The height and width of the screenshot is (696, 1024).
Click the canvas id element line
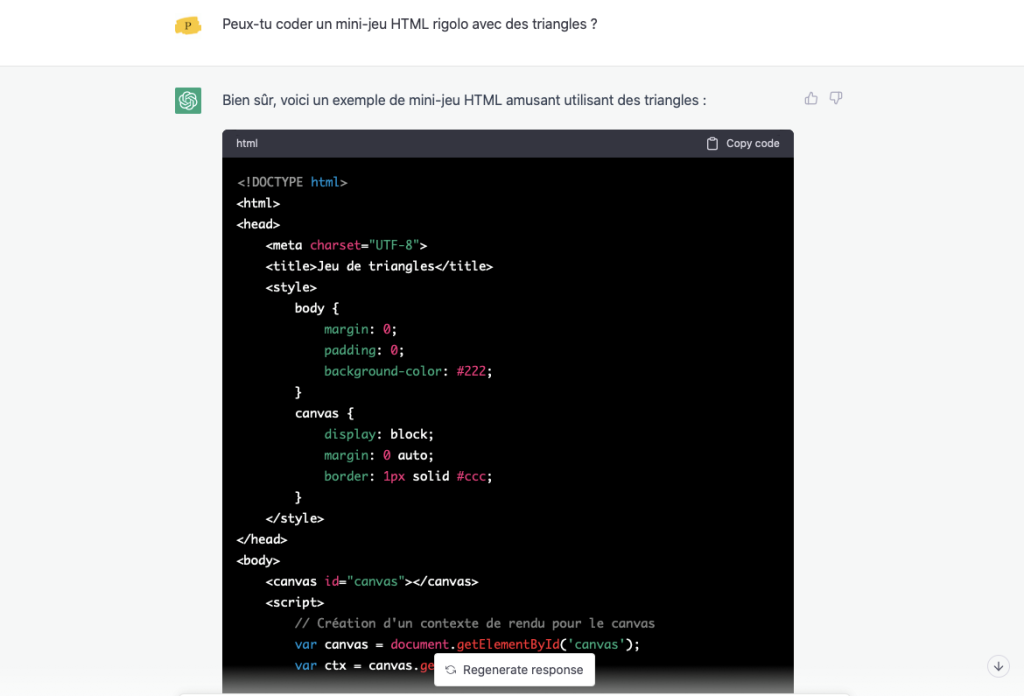point(372,582)
